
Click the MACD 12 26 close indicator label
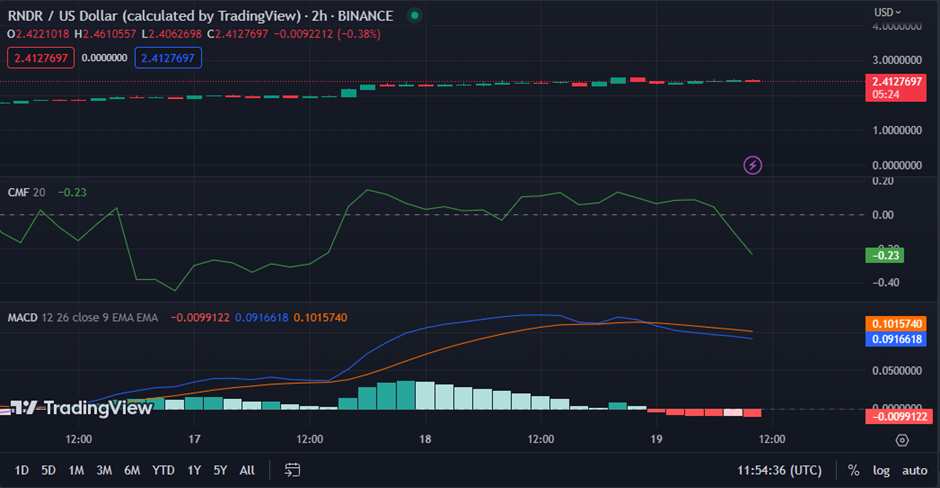click(x=83, y=318)
